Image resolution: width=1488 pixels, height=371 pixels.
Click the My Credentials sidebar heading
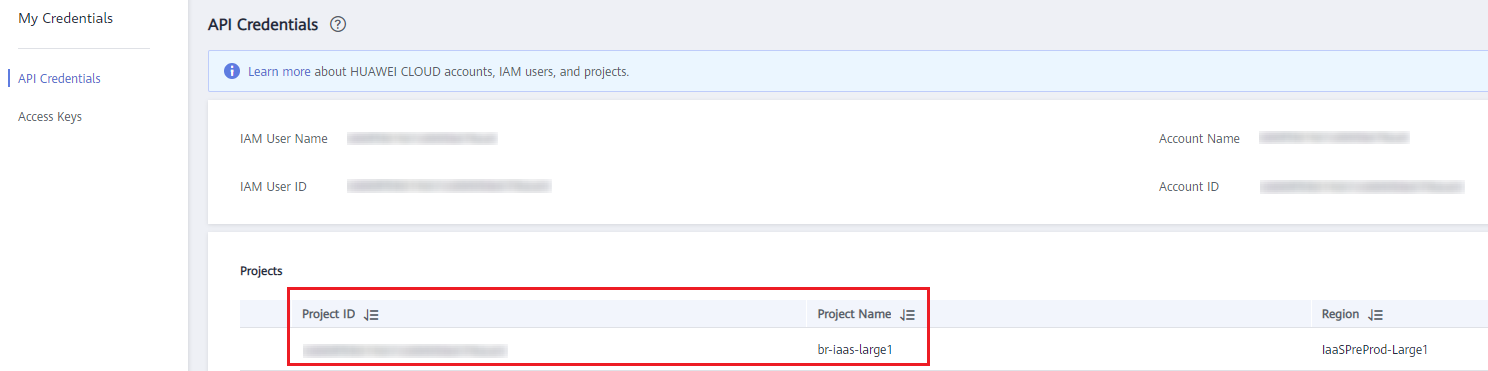(x=65, y=18)
